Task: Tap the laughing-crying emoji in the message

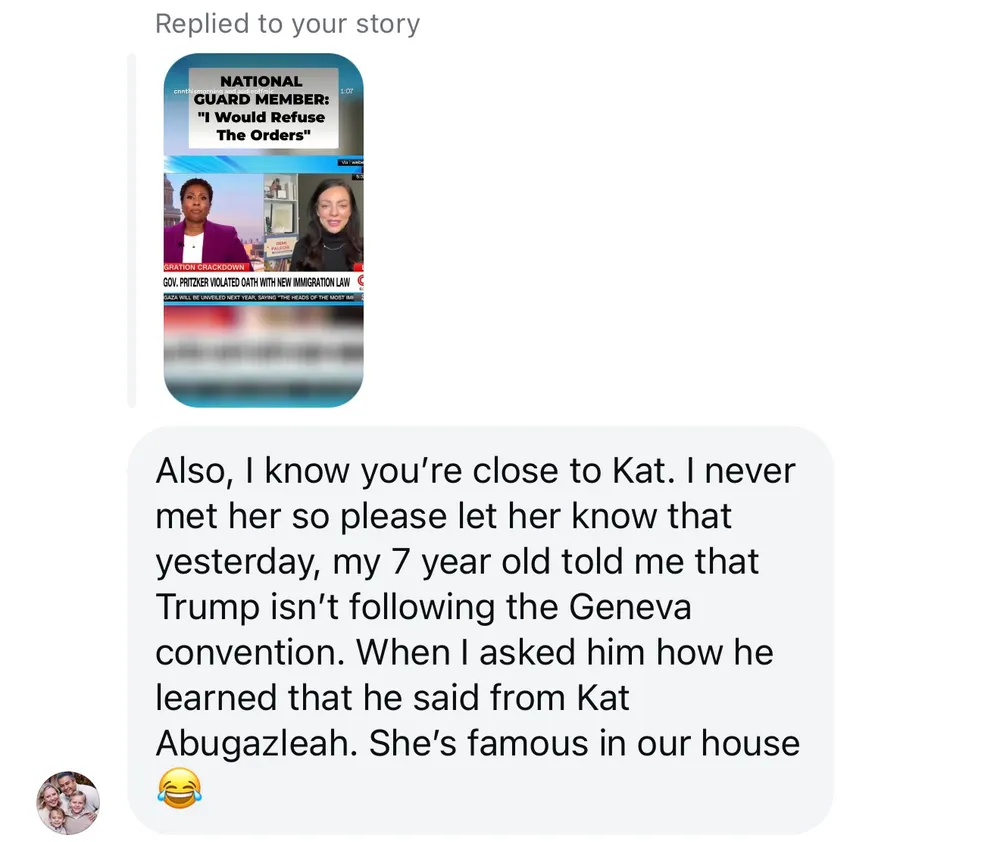Action: click(179, 787)
